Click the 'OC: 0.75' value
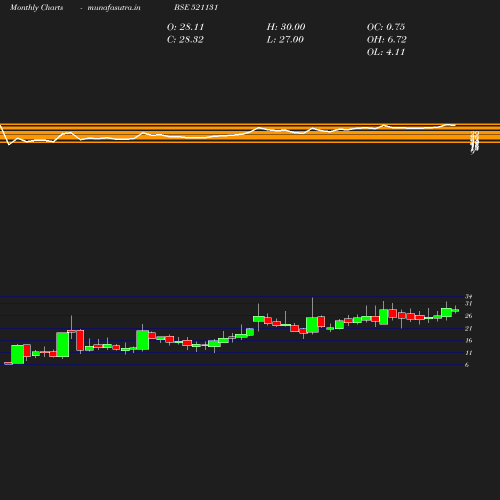Screen dimensions: 500x500 pyautogui.click(x=386, y=27)
